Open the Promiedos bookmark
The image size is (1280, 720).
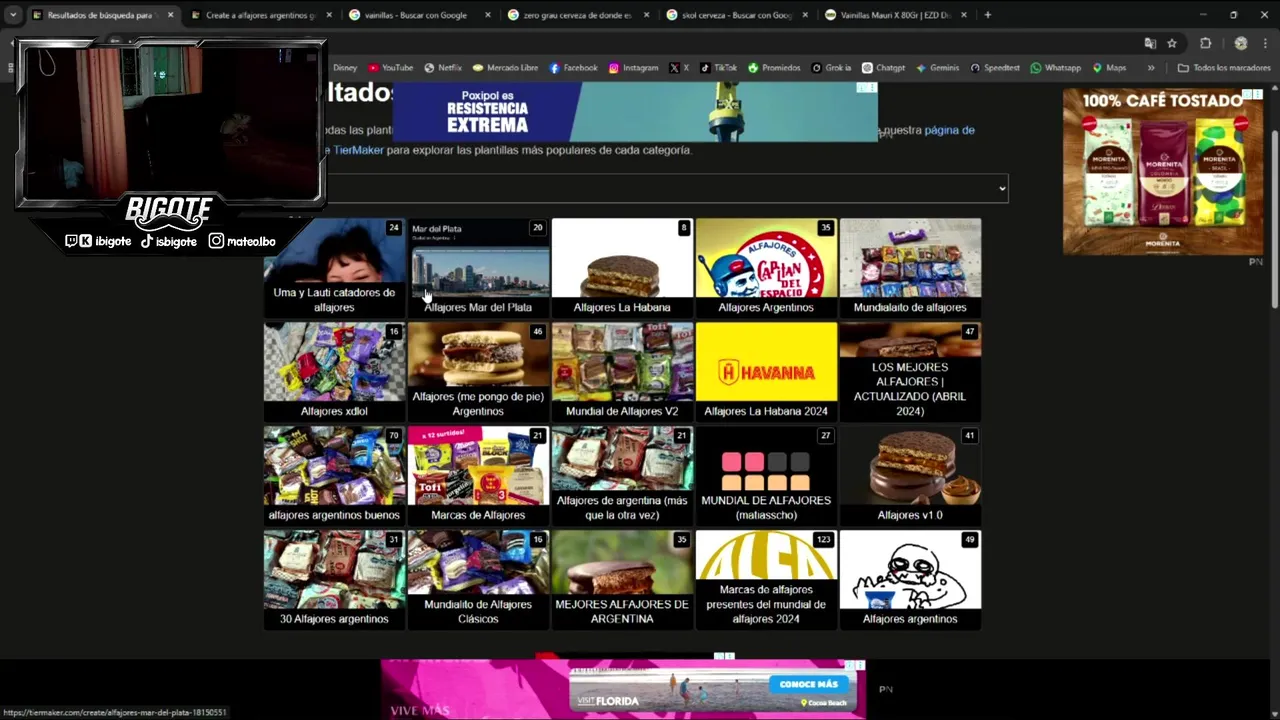click(774, 68)
